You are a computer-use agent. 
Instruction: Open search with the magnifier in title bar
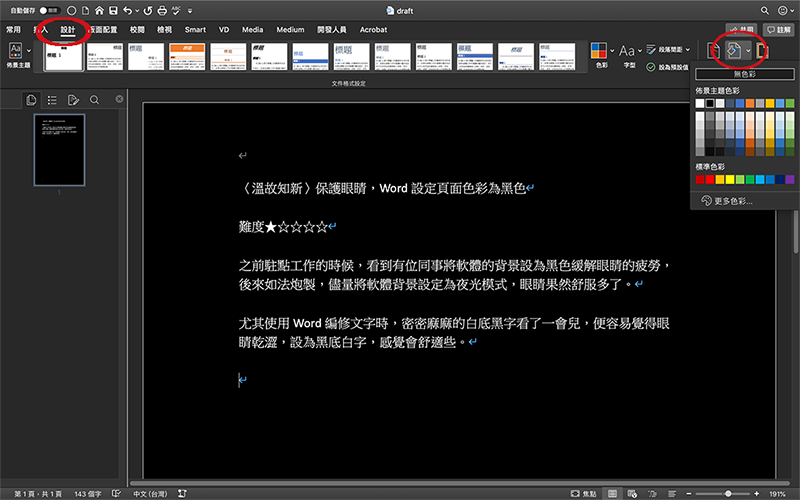click(764, 10)
